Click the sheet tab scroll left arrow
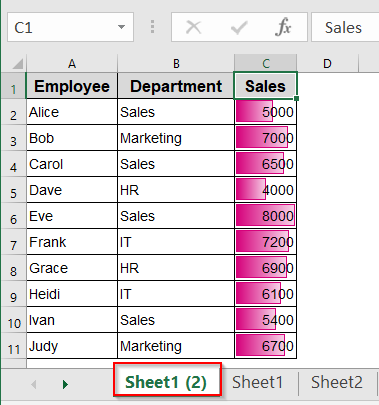379x405 pixels. (34, 384)
